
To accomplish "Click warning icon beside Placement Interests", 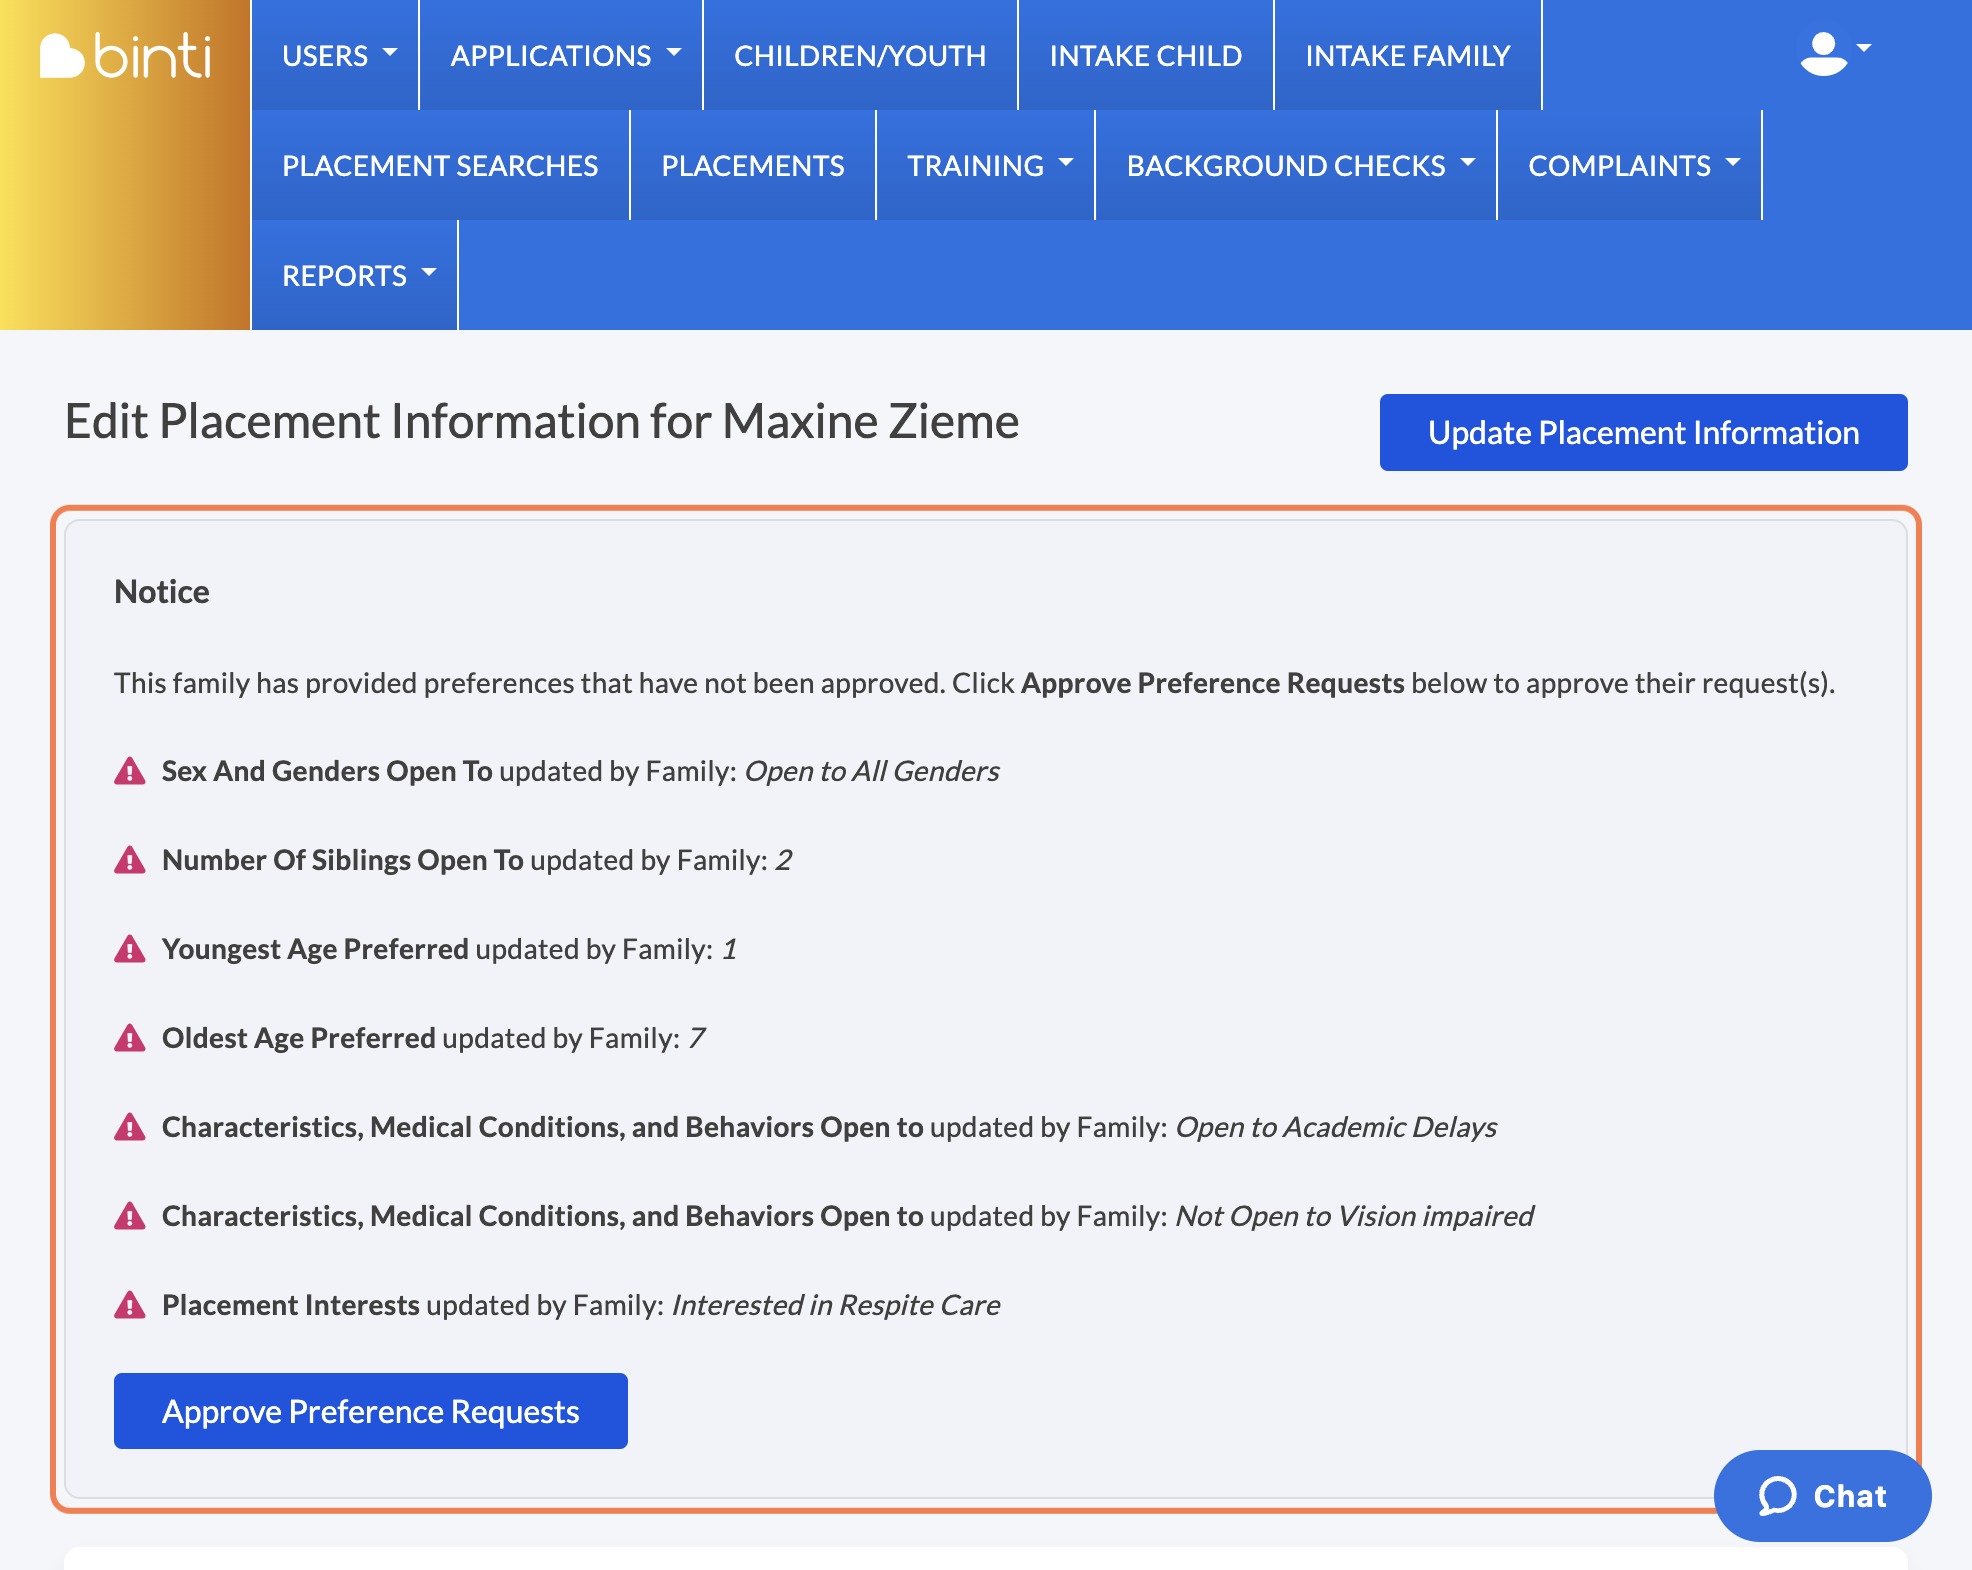I will (x=130, y=1305).
